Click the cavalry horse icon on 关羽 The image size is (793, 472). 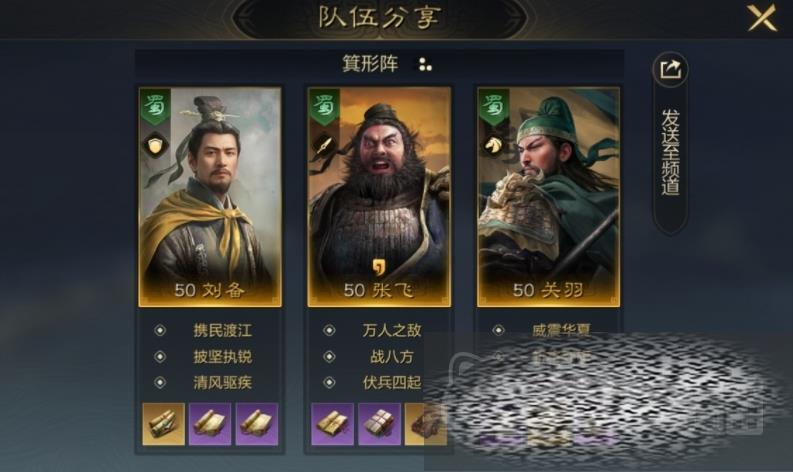(x=493, y=146)
